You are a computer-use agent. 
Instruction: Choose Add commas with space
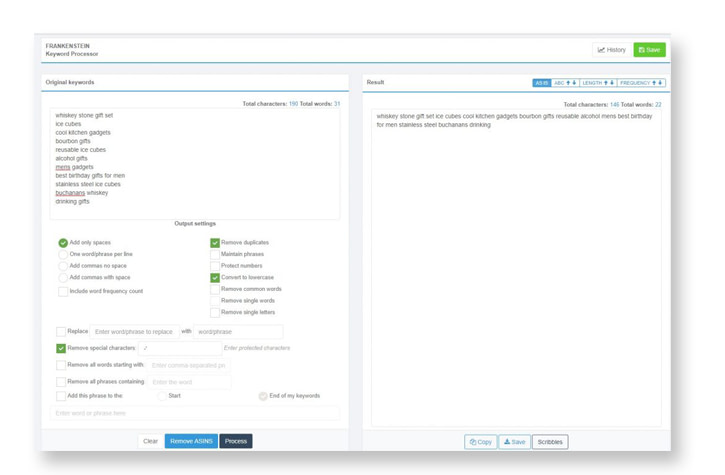coord(63,278)
